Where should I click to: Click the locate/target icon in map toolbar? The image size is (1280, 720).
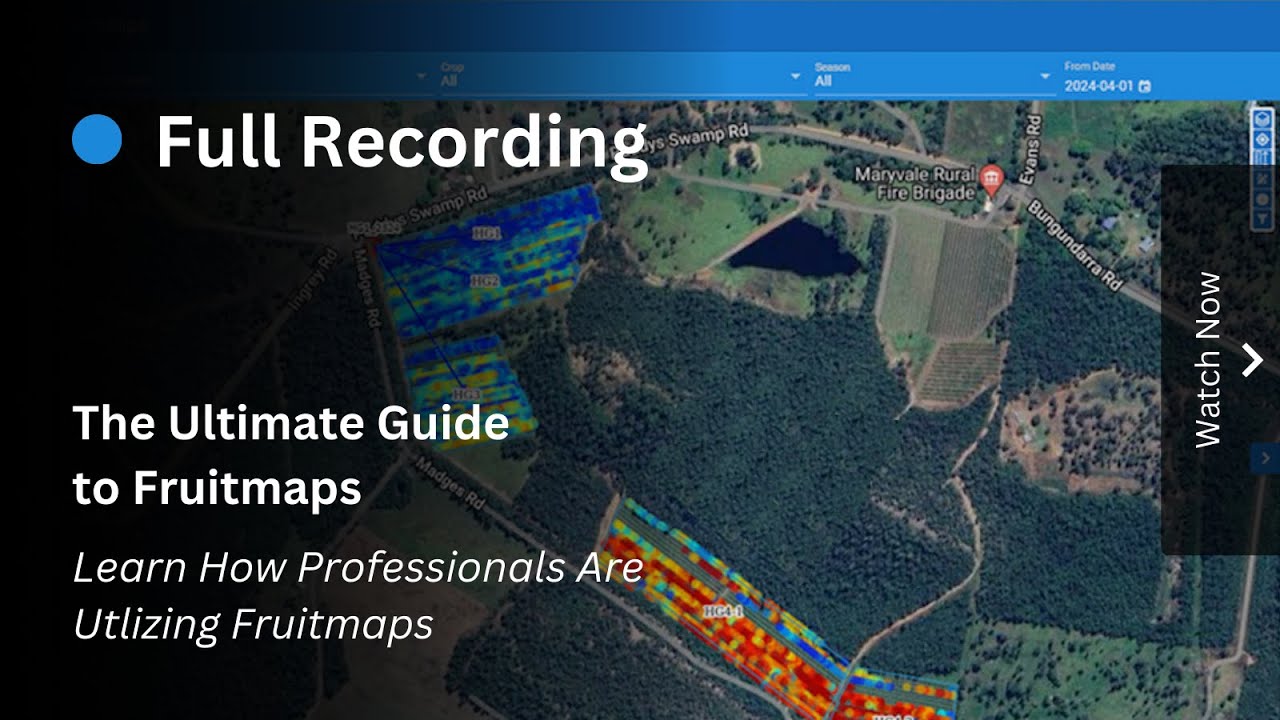(x=1262, y=140)
